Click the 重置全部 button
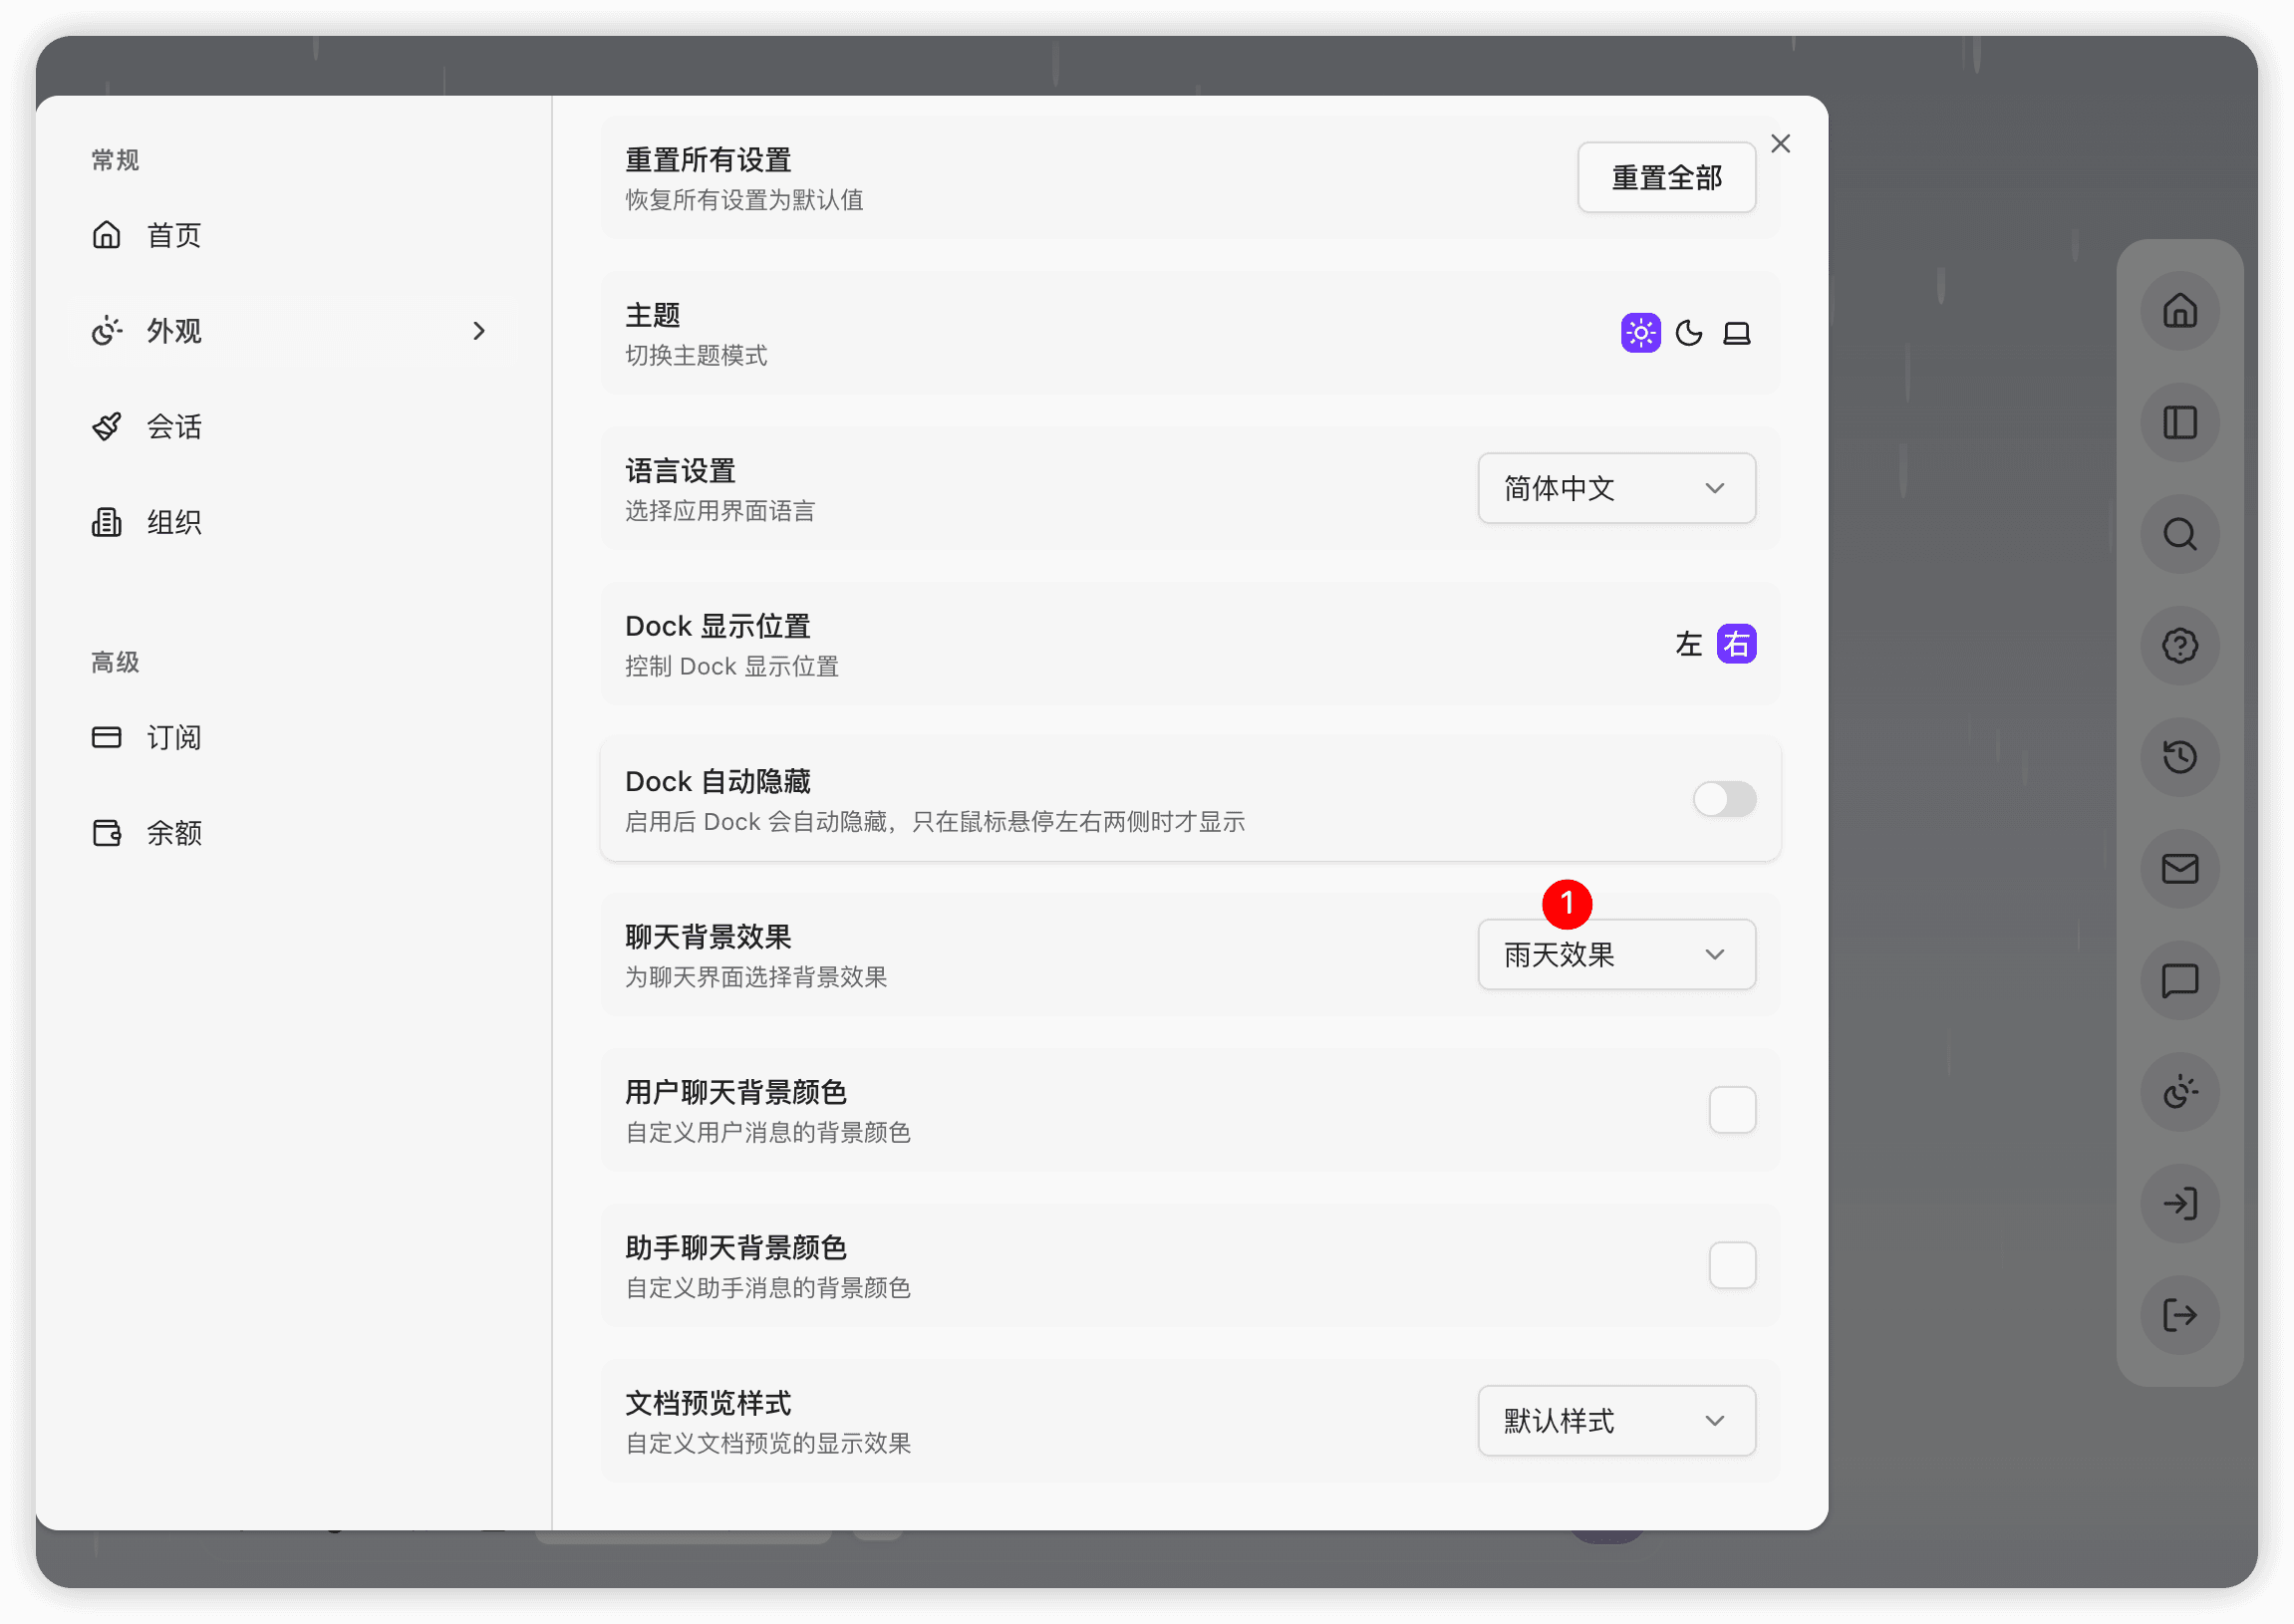 (1666, 177)
